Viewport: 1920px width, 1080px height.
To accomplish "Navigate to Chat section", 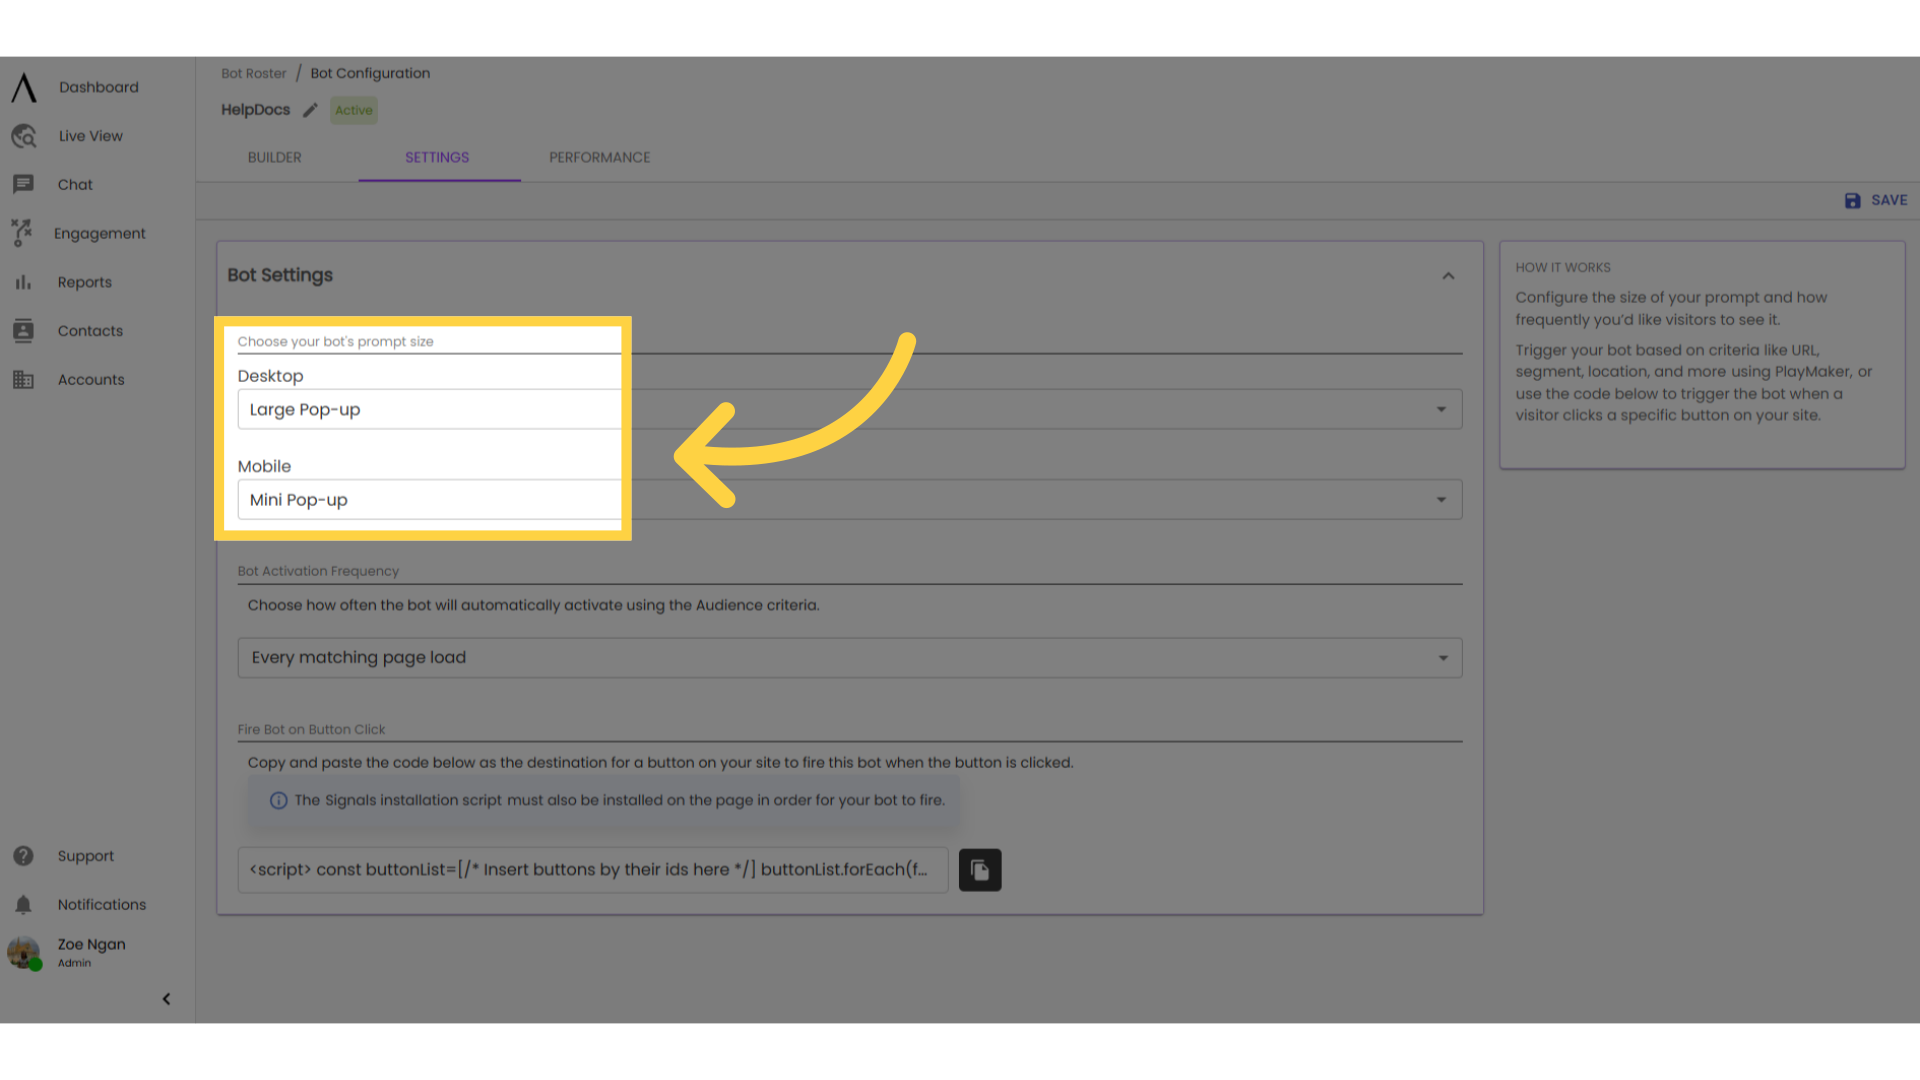I will [75, 185].
